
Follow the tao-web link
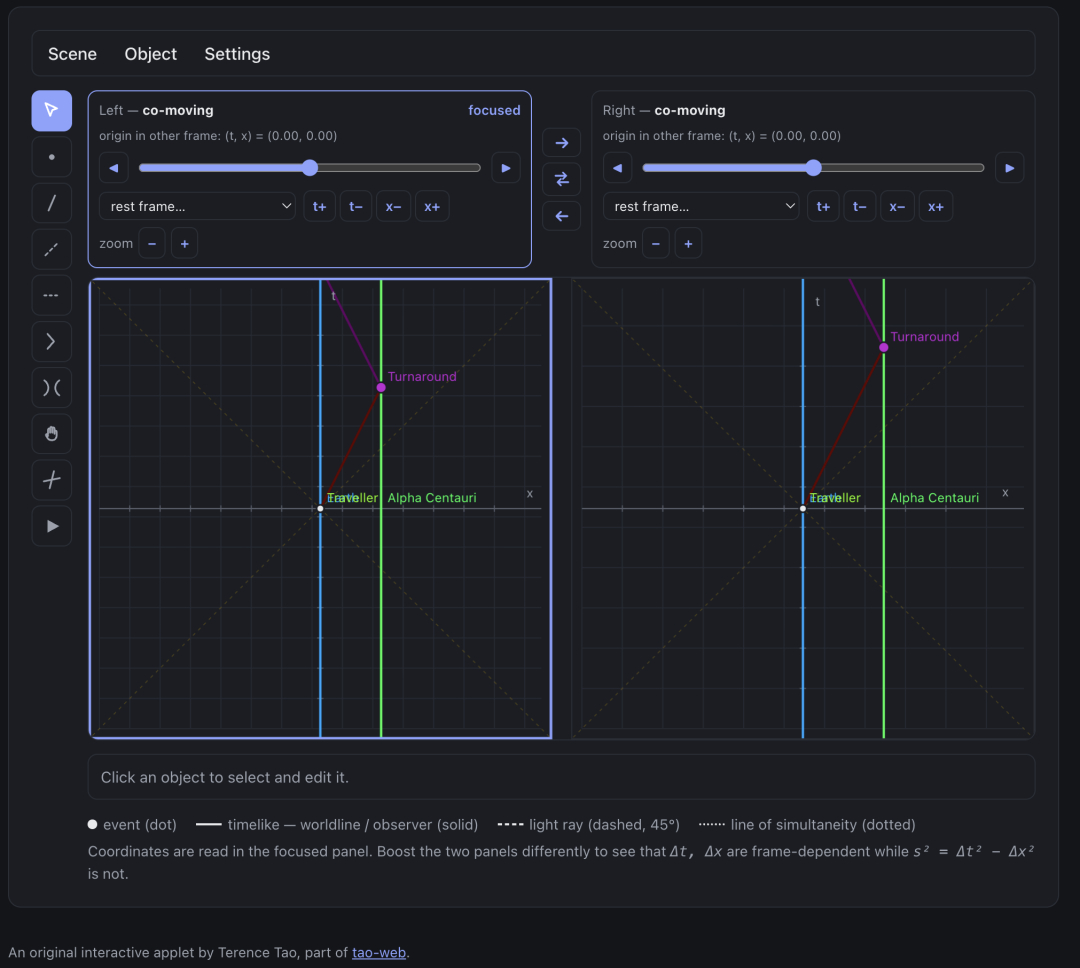click(x=379, y=952)
